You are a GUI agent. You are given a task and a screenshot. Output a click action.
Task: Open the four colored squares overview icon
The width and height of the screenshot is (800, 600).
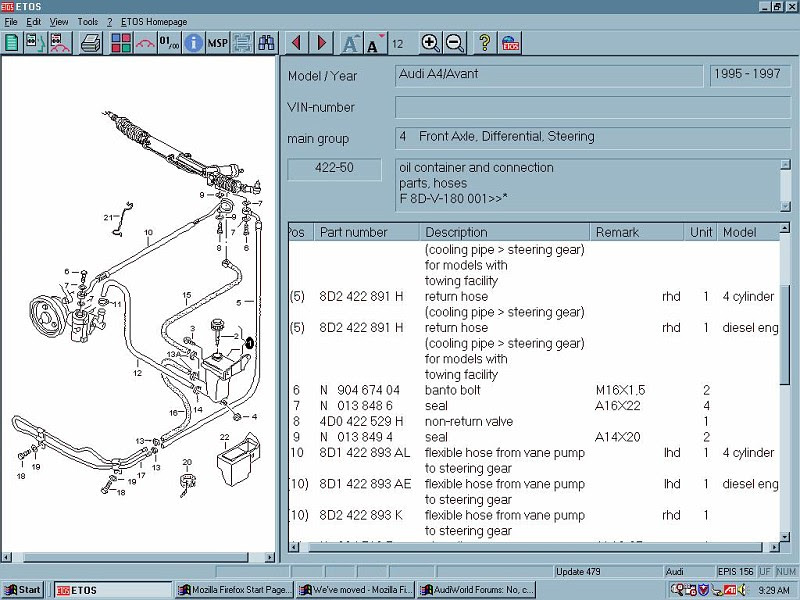(x=121, y=43)
